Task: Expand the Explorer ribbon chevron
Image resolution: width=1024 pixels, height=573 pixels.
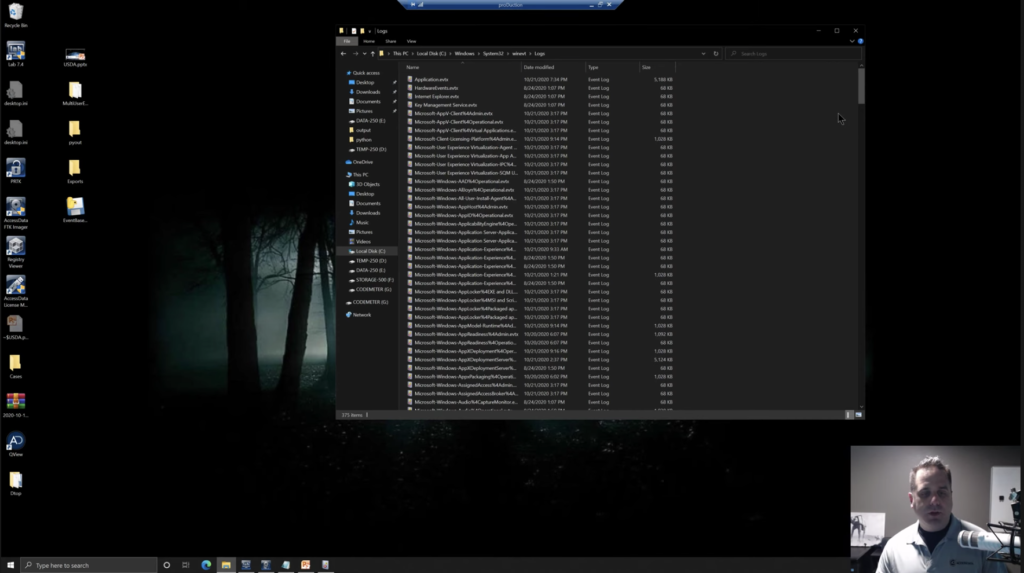Action: 852,41
